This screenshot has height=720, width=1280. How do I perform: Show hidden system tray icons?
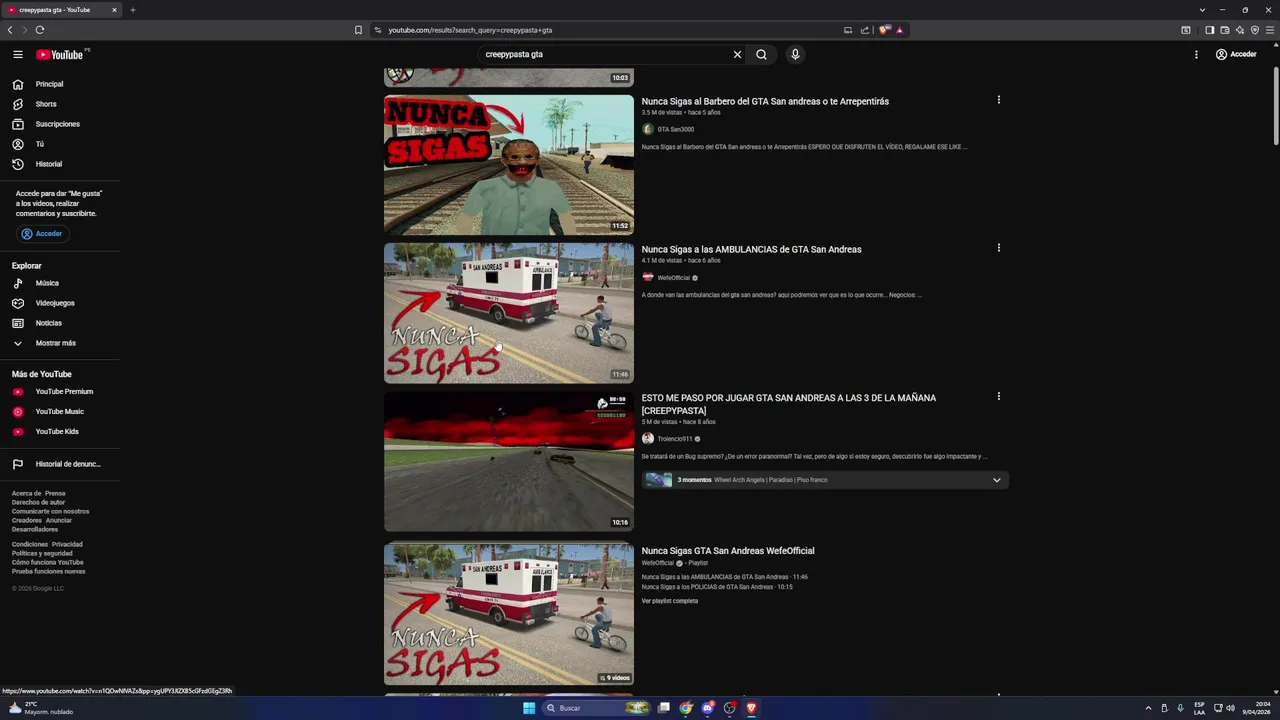[1148, 708]
